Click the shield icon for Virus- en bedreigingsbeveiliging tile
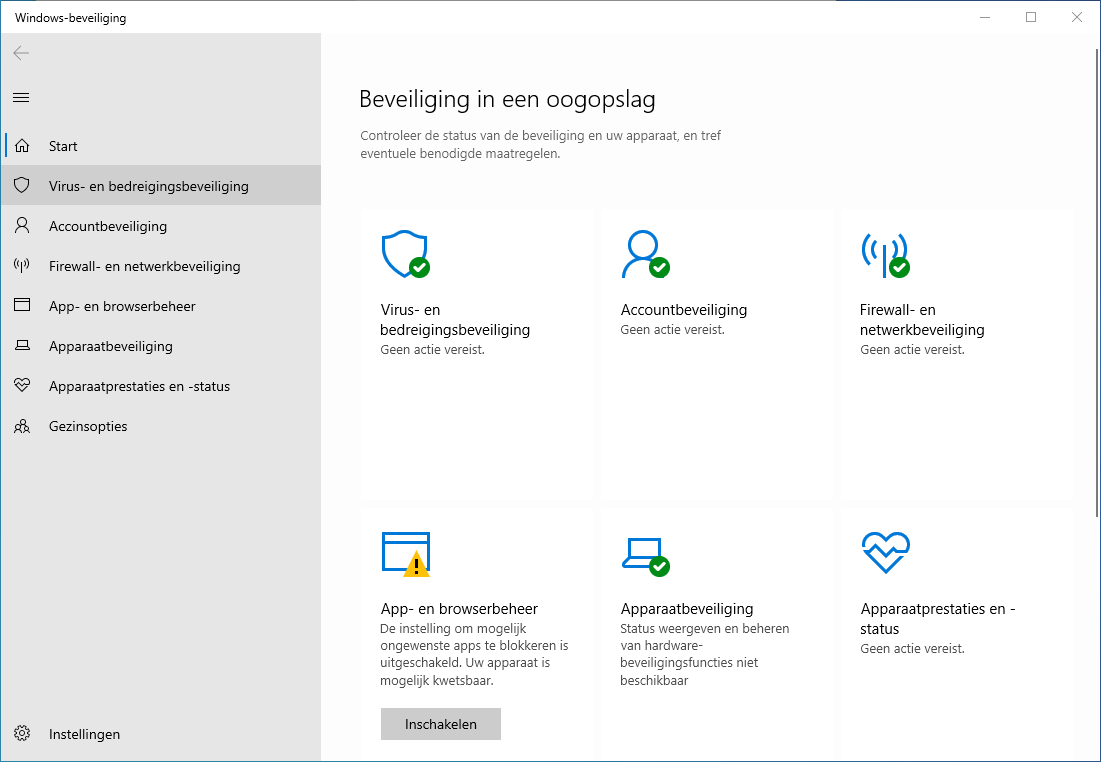Image resolution: width=1101 pixels, height=762 pixels. [405, 254]
